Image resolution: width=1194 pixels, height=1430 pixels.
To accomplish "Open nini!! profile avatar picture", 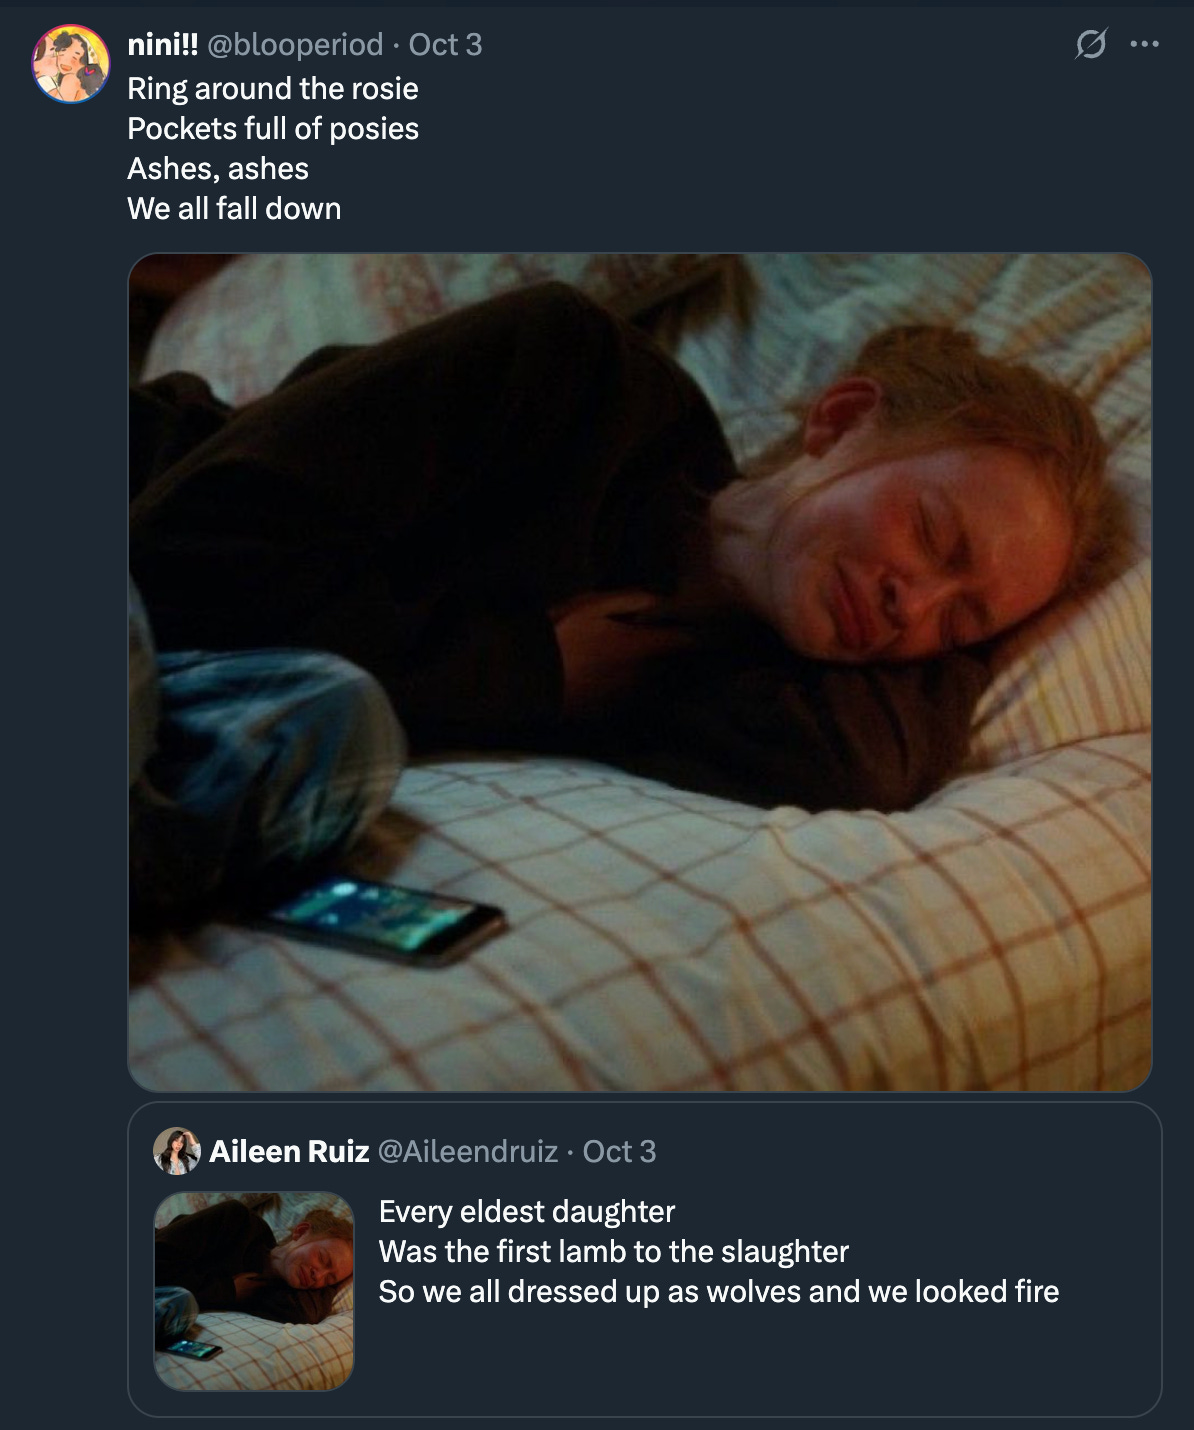I will point(71,64).
